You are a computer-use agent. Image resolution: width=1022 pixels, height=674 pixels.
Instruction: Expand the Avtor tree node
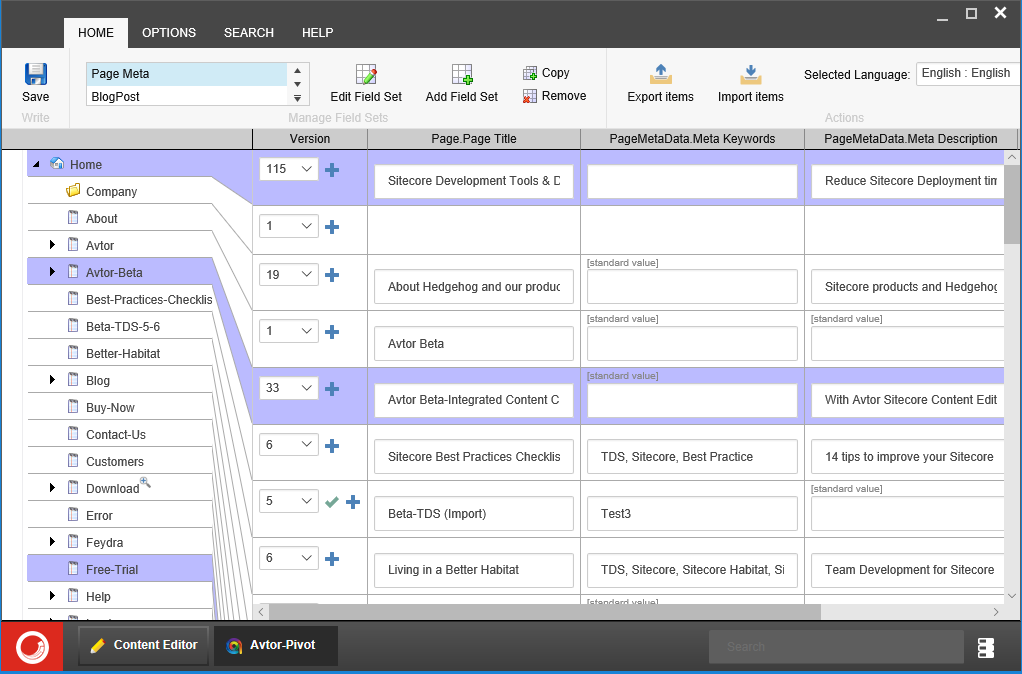tap(52, 244)
